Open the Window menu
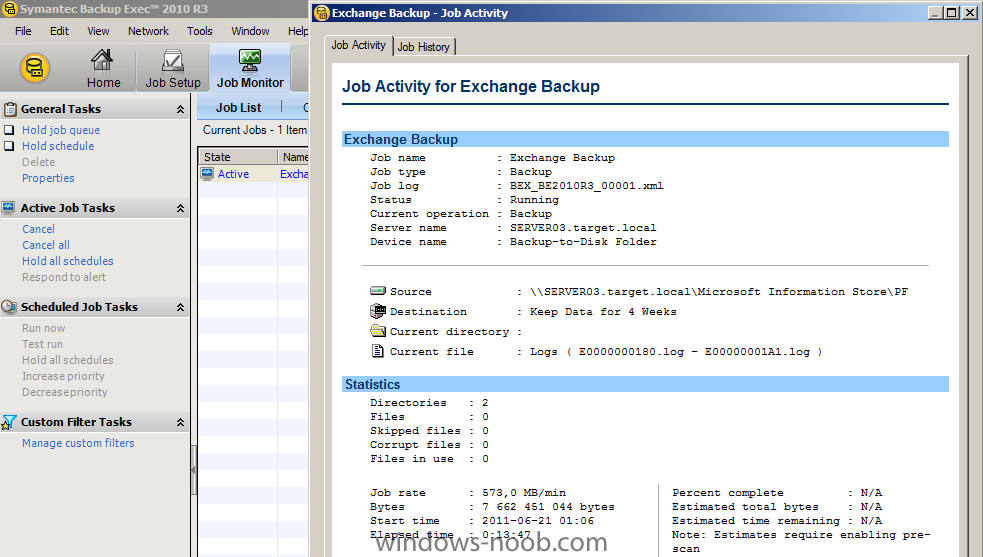Viewport: 983px width, 557px height. point(250,31)
